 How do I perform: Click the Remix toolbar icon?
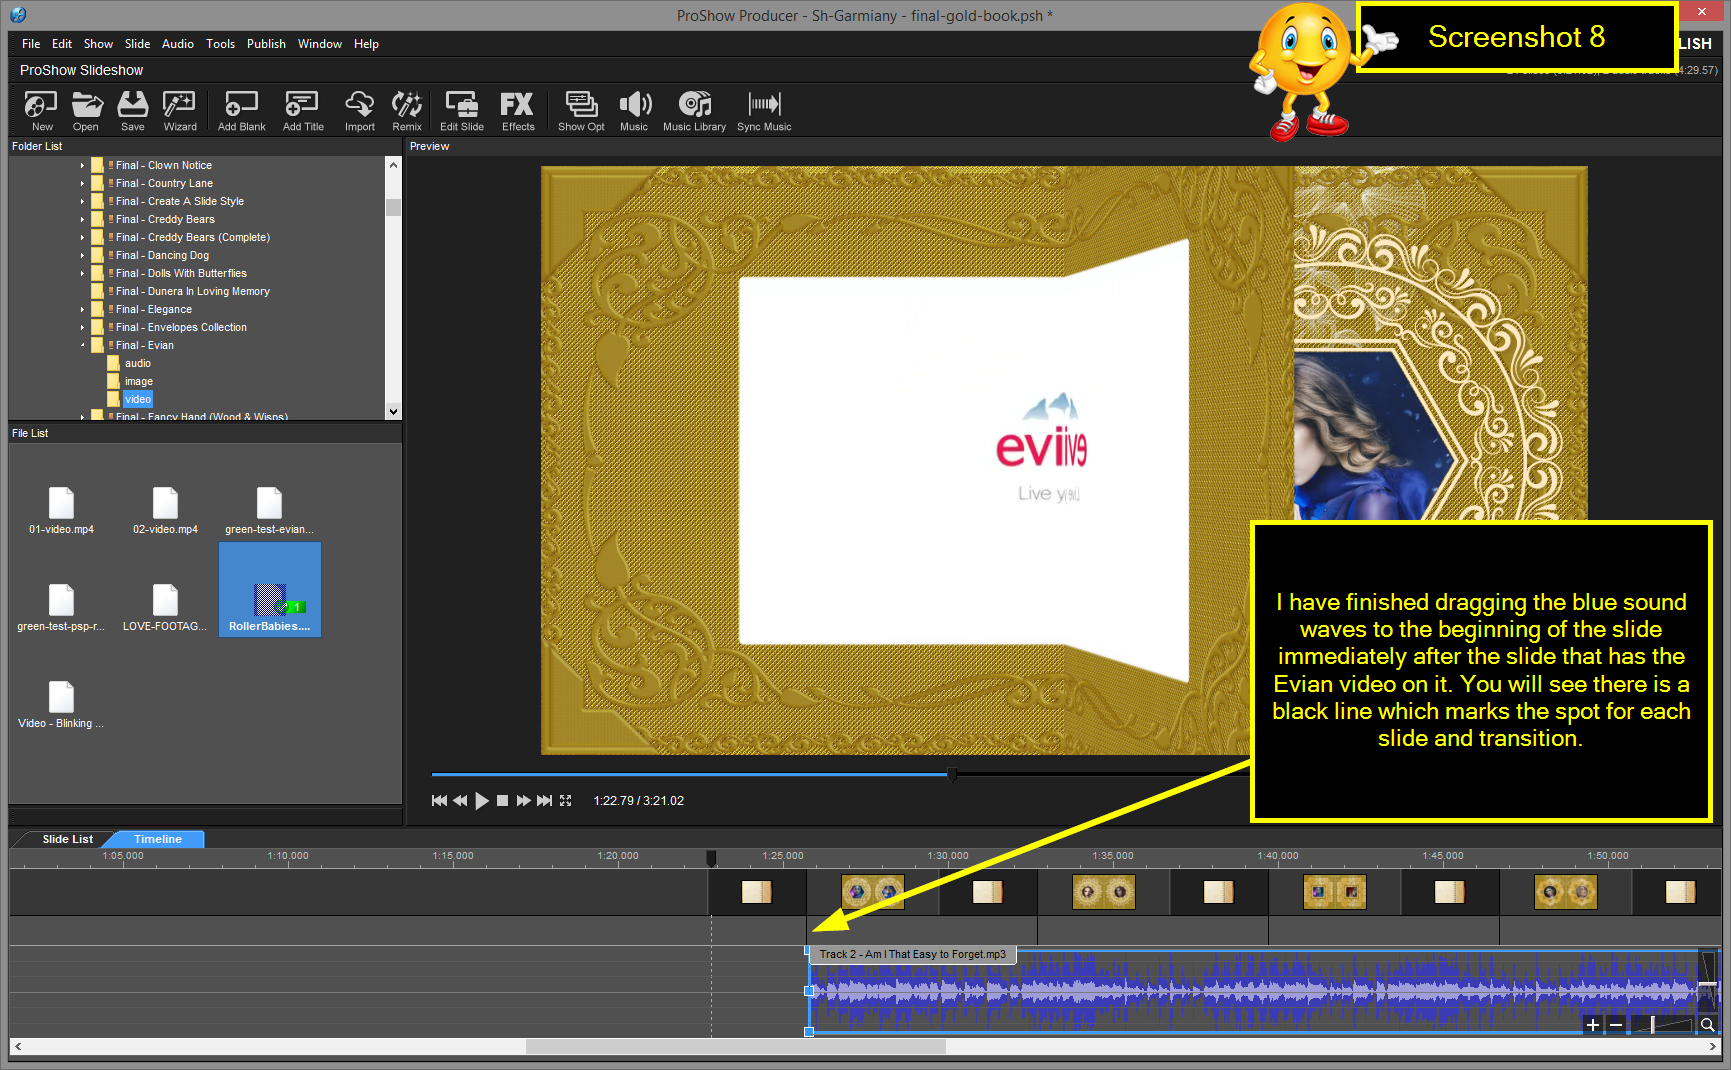(x=407, y=110)
